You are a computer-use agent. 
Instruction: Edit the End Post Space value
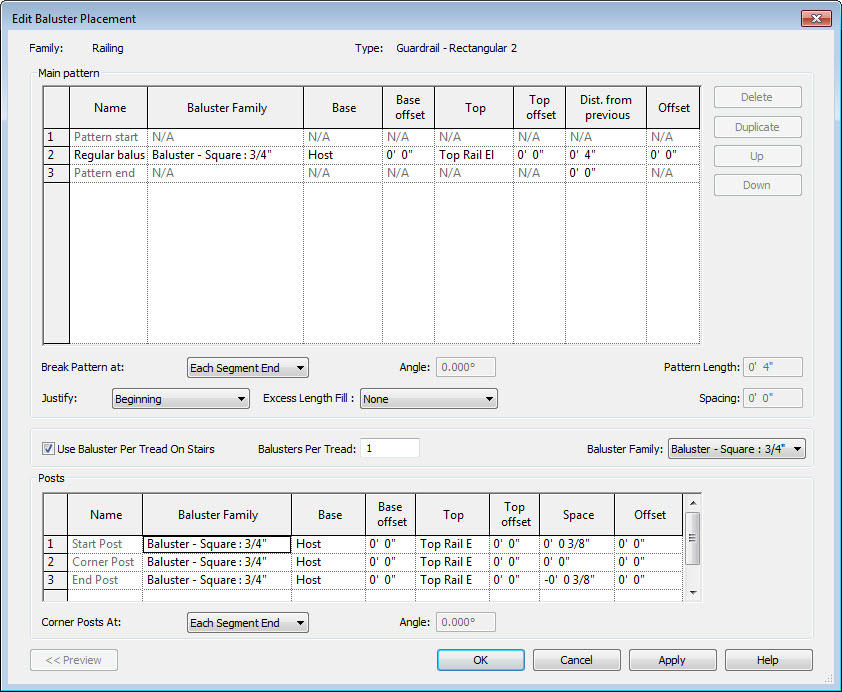pos(577,580)
